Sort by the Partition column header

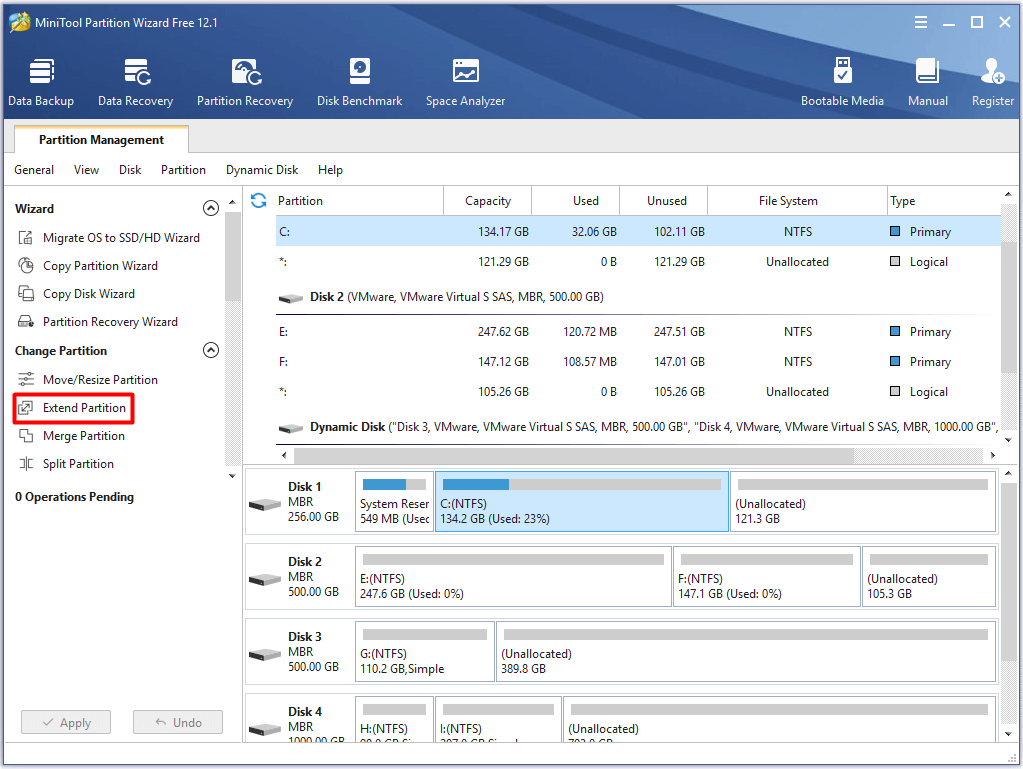359,201
